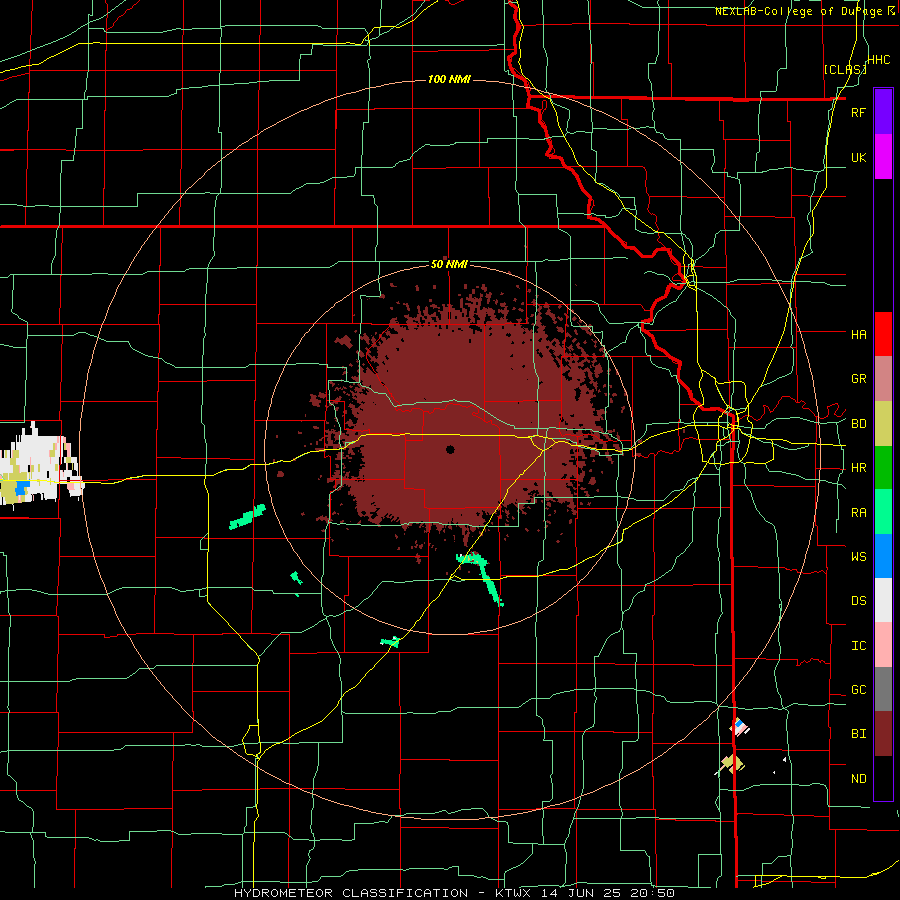Click the green rain echo west of 50 NMI ring

tap(247, 517)
